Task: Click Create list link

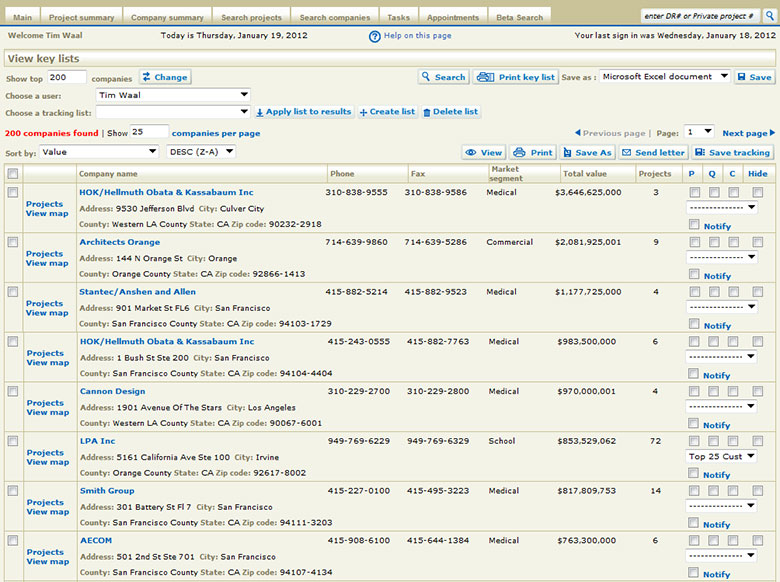Action: coord(387,112)
